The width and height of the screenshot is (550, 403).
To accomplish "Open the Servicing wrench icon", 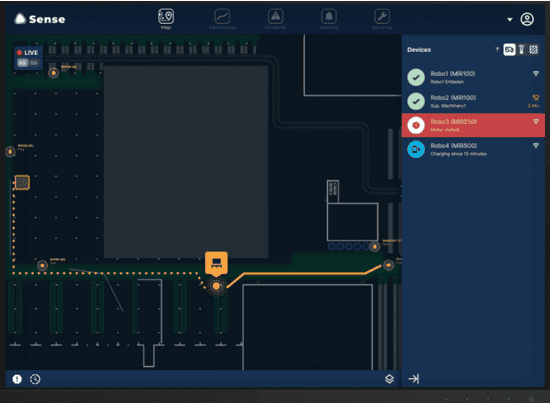I will [382, 19].
